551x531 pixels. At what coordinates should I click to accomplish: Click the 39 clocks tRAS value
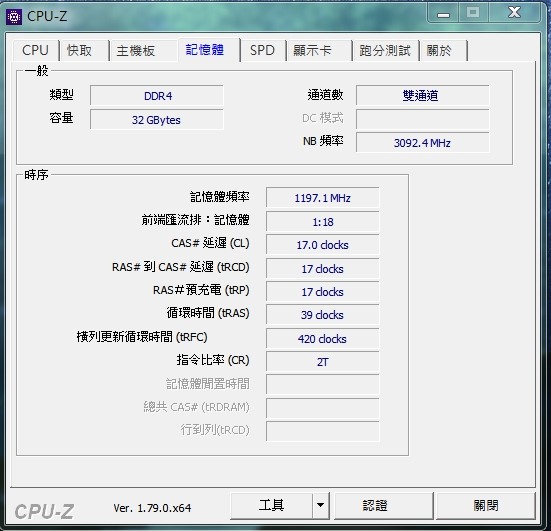tap(323, 315)
